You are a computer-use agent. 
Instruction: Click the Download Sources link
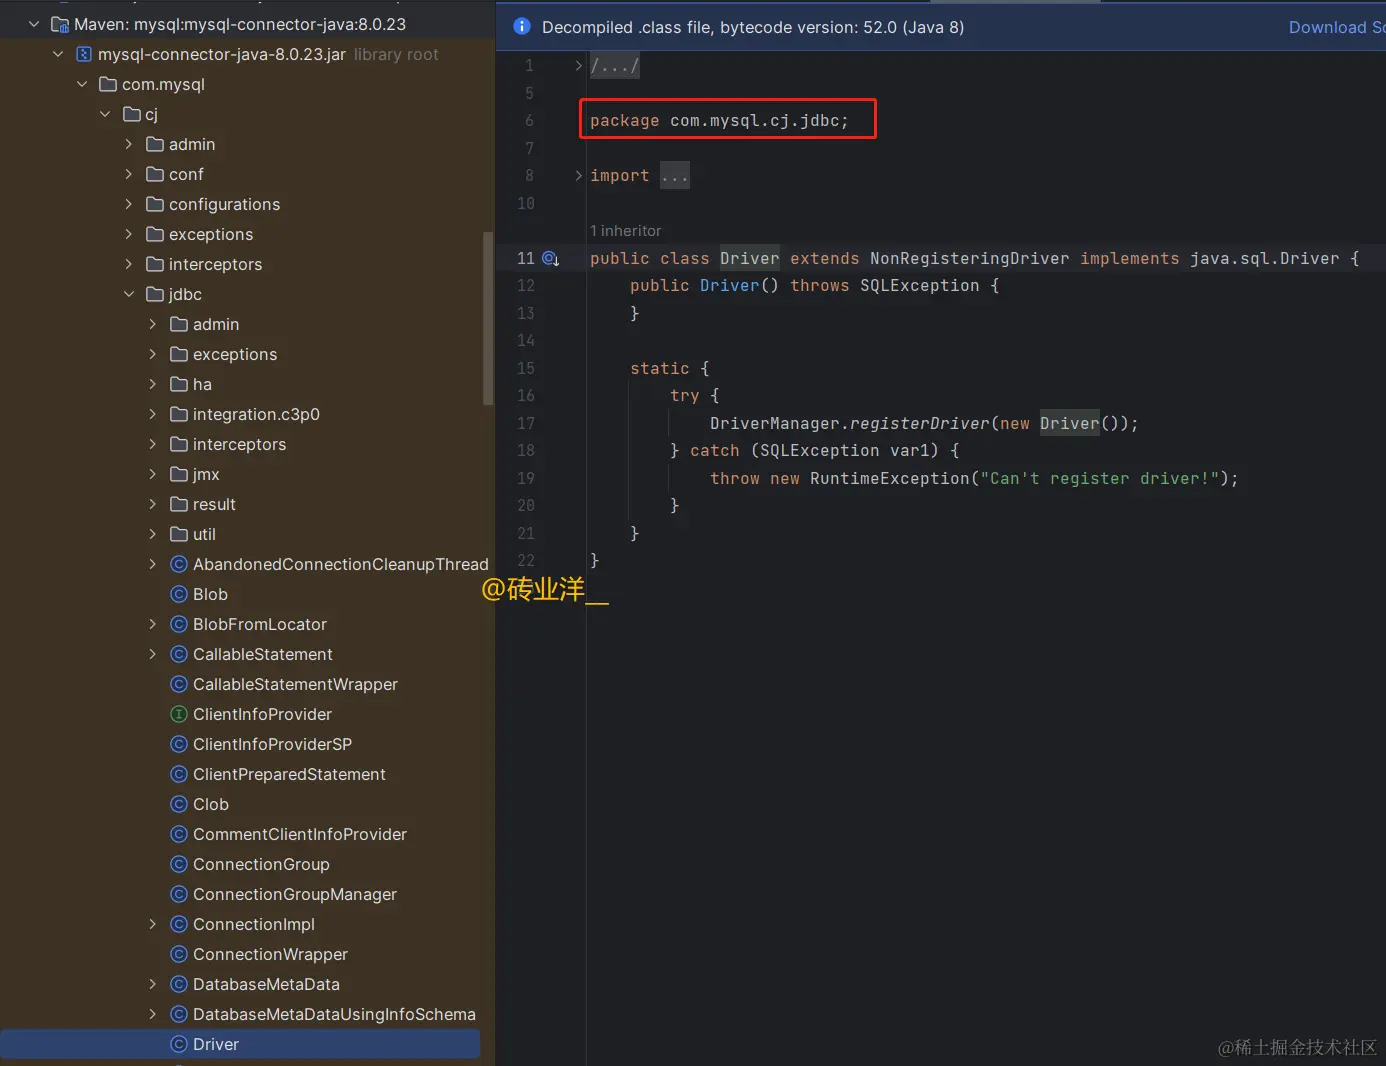1337,27
